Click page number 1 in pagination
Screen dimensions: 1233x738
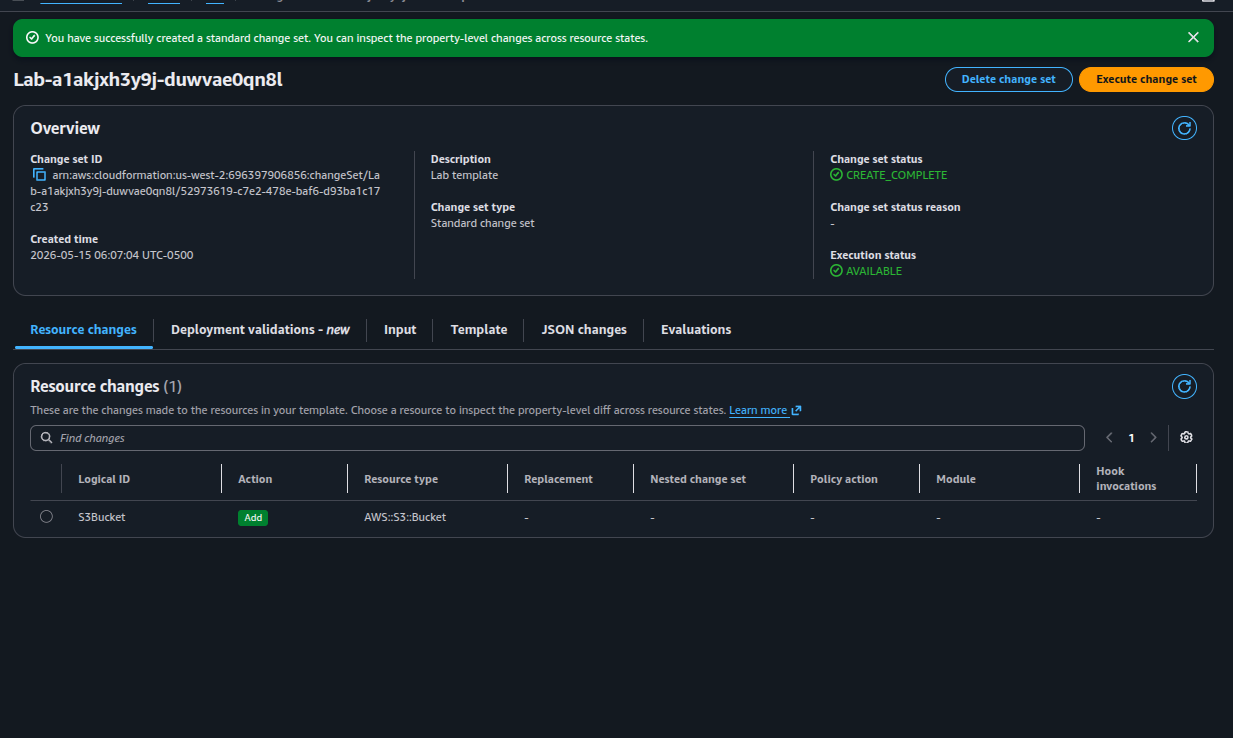(1132, 438)
